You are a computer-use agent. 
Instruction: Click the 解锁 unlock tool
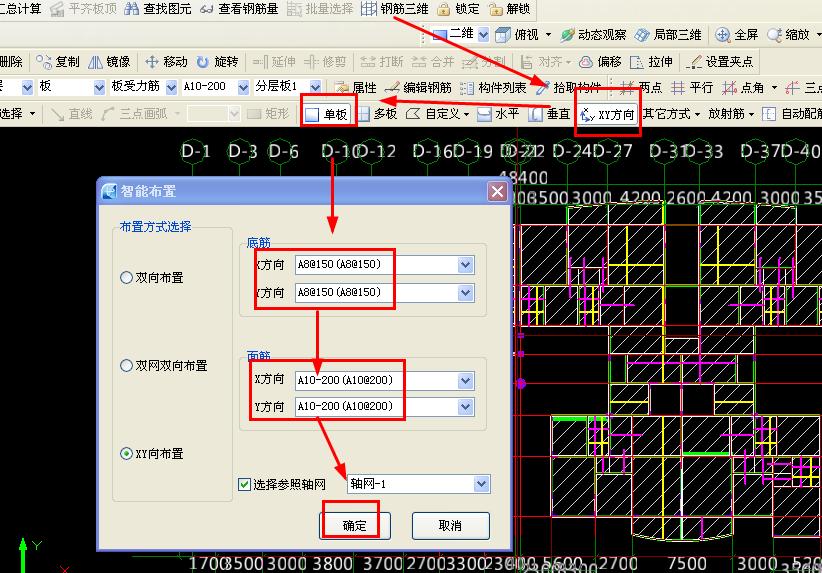509,8
